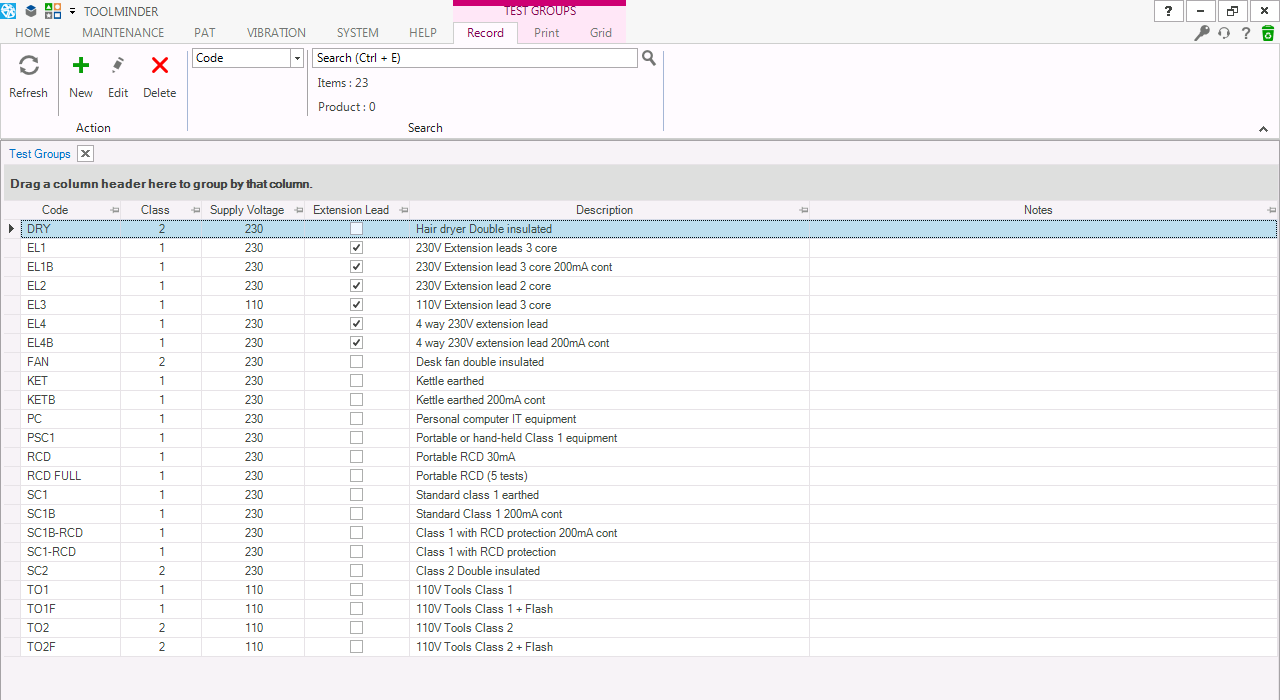Image resolution: width=1280 pixels, height=700 pixels.
Task: Toggle Extension Lead checkbox for EL4B
Action: coord(357,343)
